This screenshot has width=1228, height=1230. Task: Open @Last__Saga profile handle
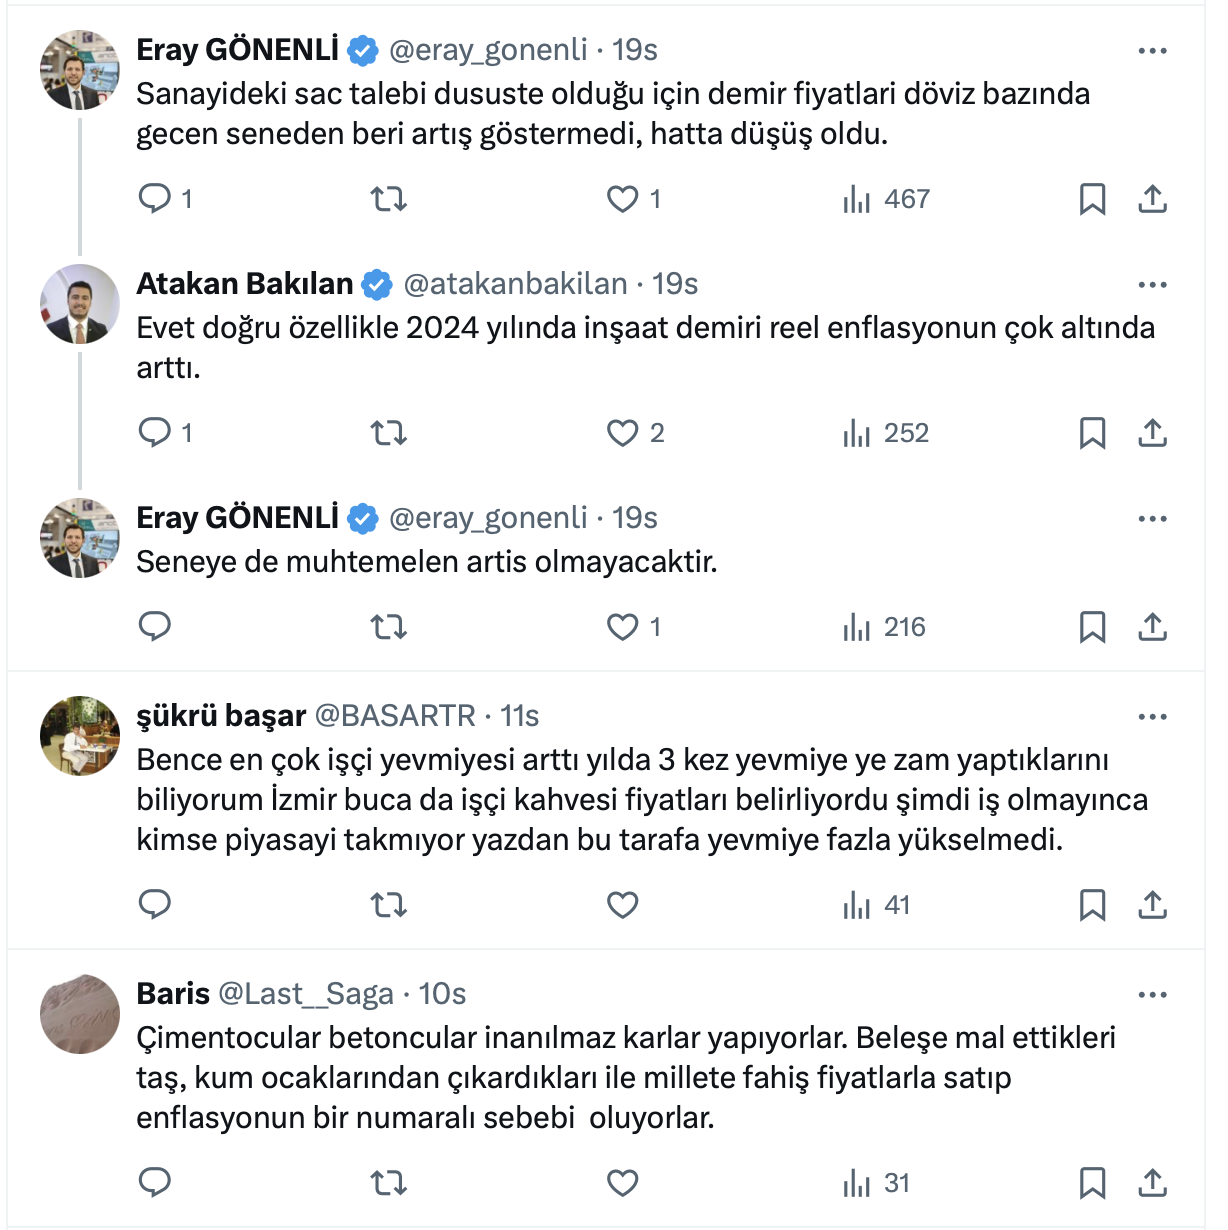click(306, 994)
